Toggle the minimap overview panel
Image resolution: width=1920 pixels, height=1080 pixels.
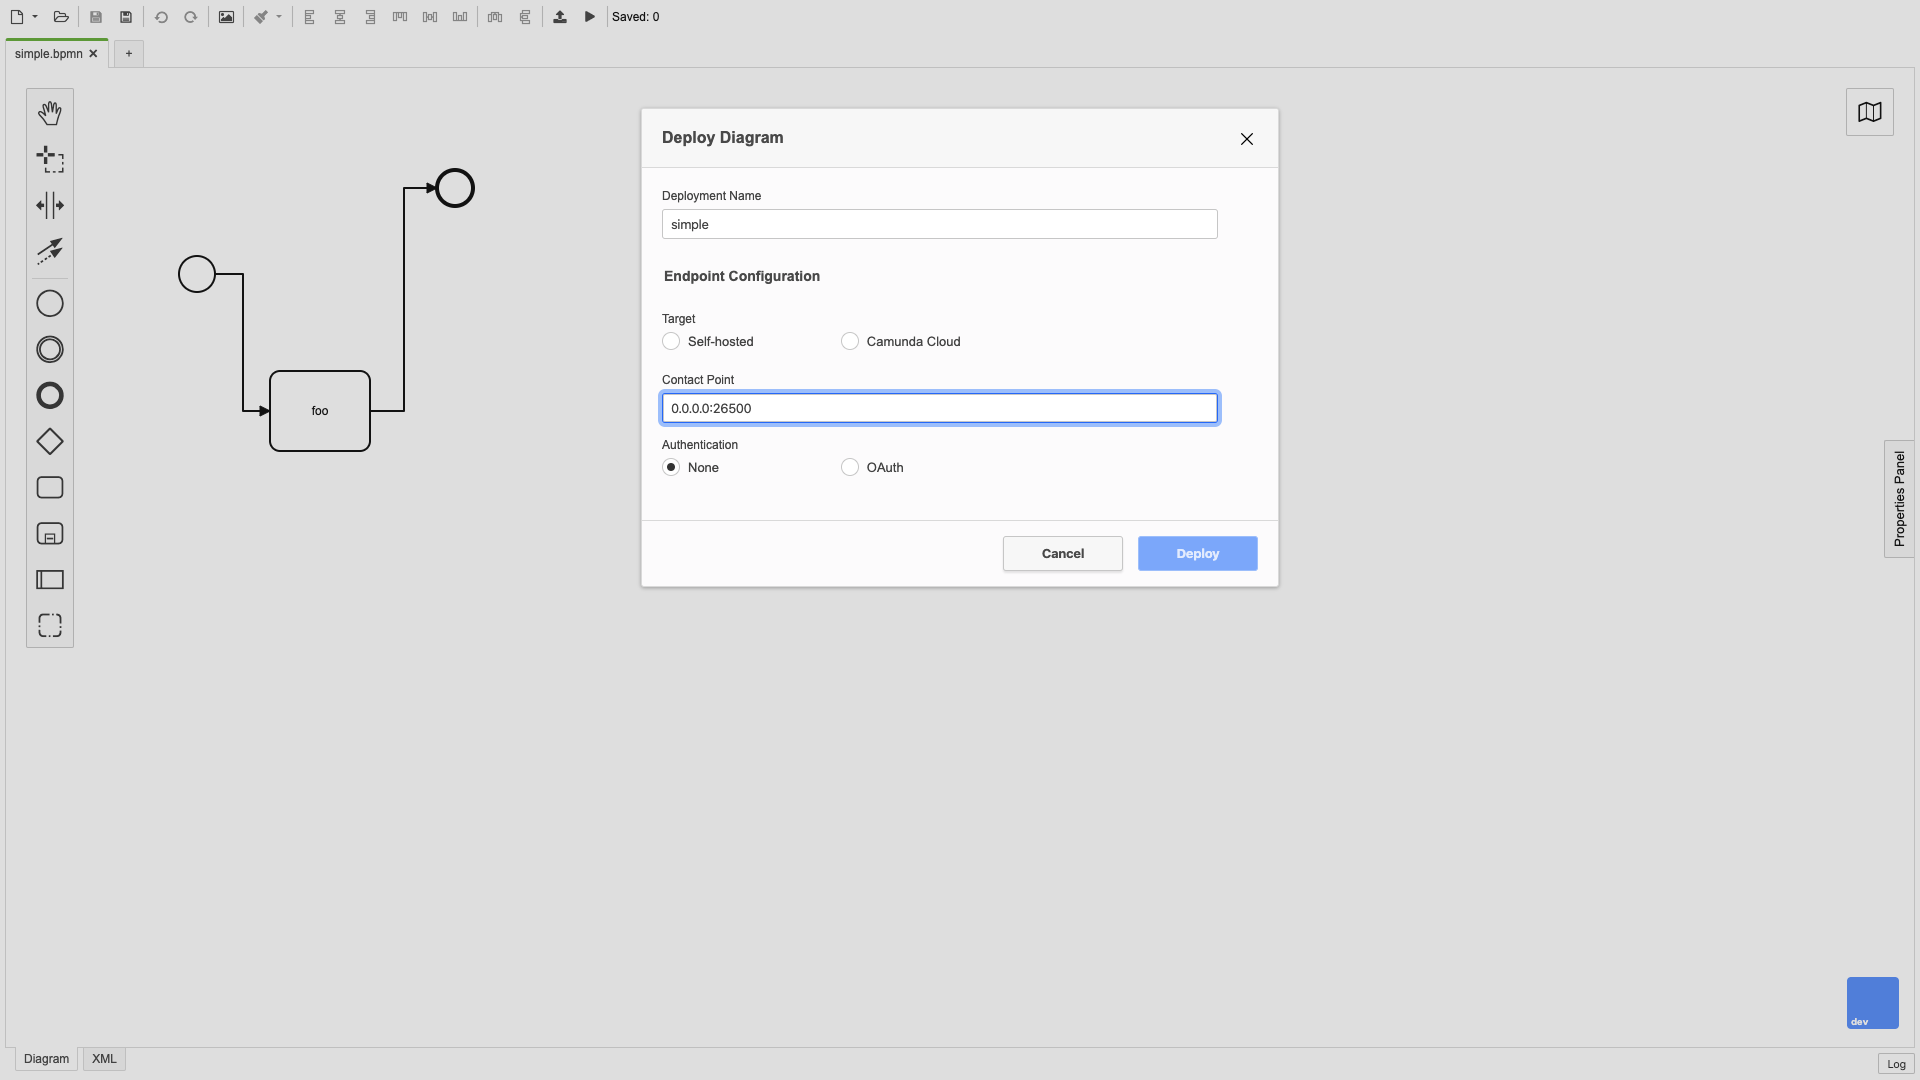coord(1870,111)
